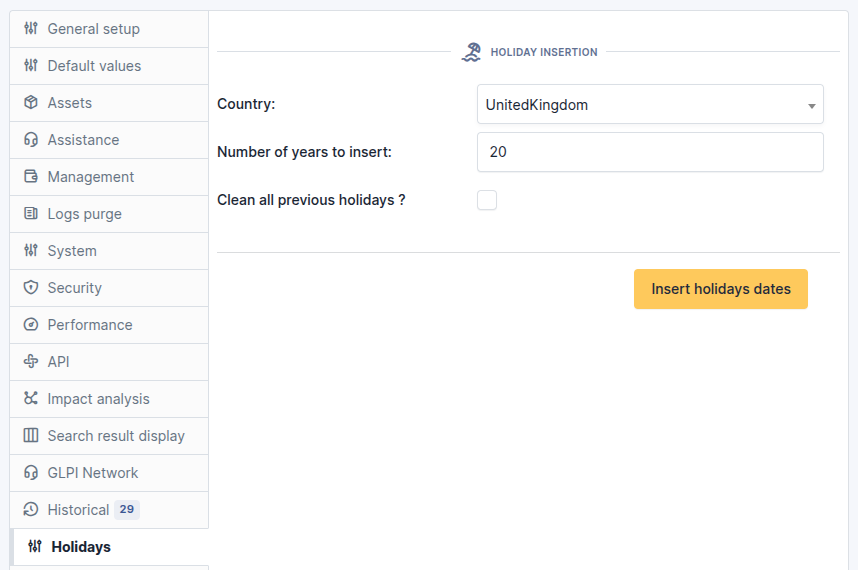
Task: Click the API plug icon
Action: [31, 362]
